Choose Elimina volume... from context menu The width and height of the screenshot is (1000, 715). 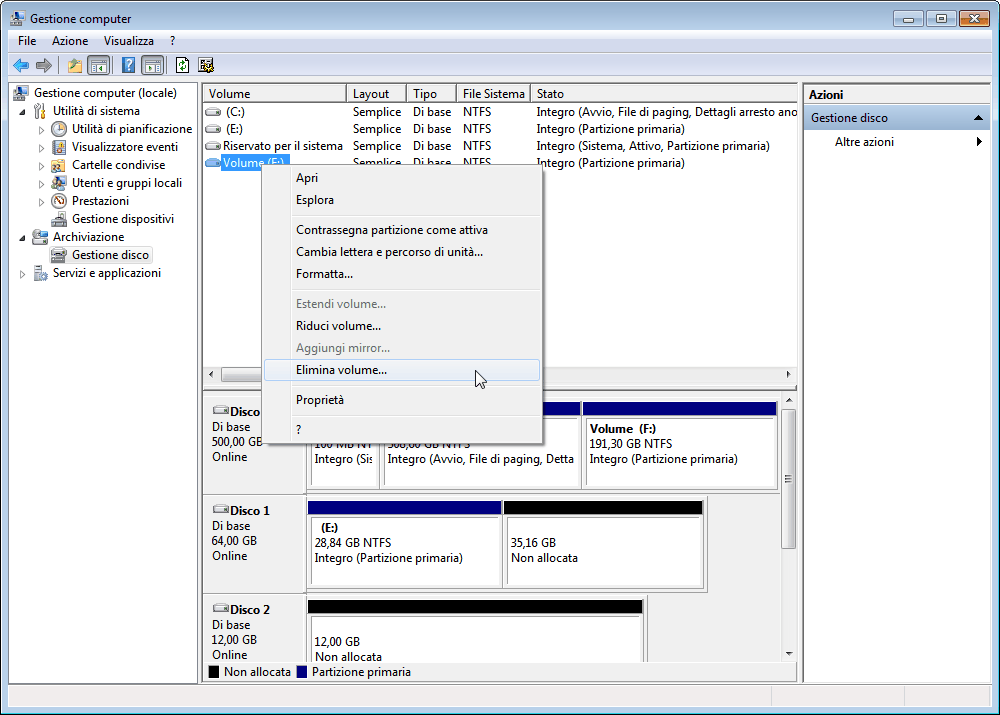[x=402, y=370]
